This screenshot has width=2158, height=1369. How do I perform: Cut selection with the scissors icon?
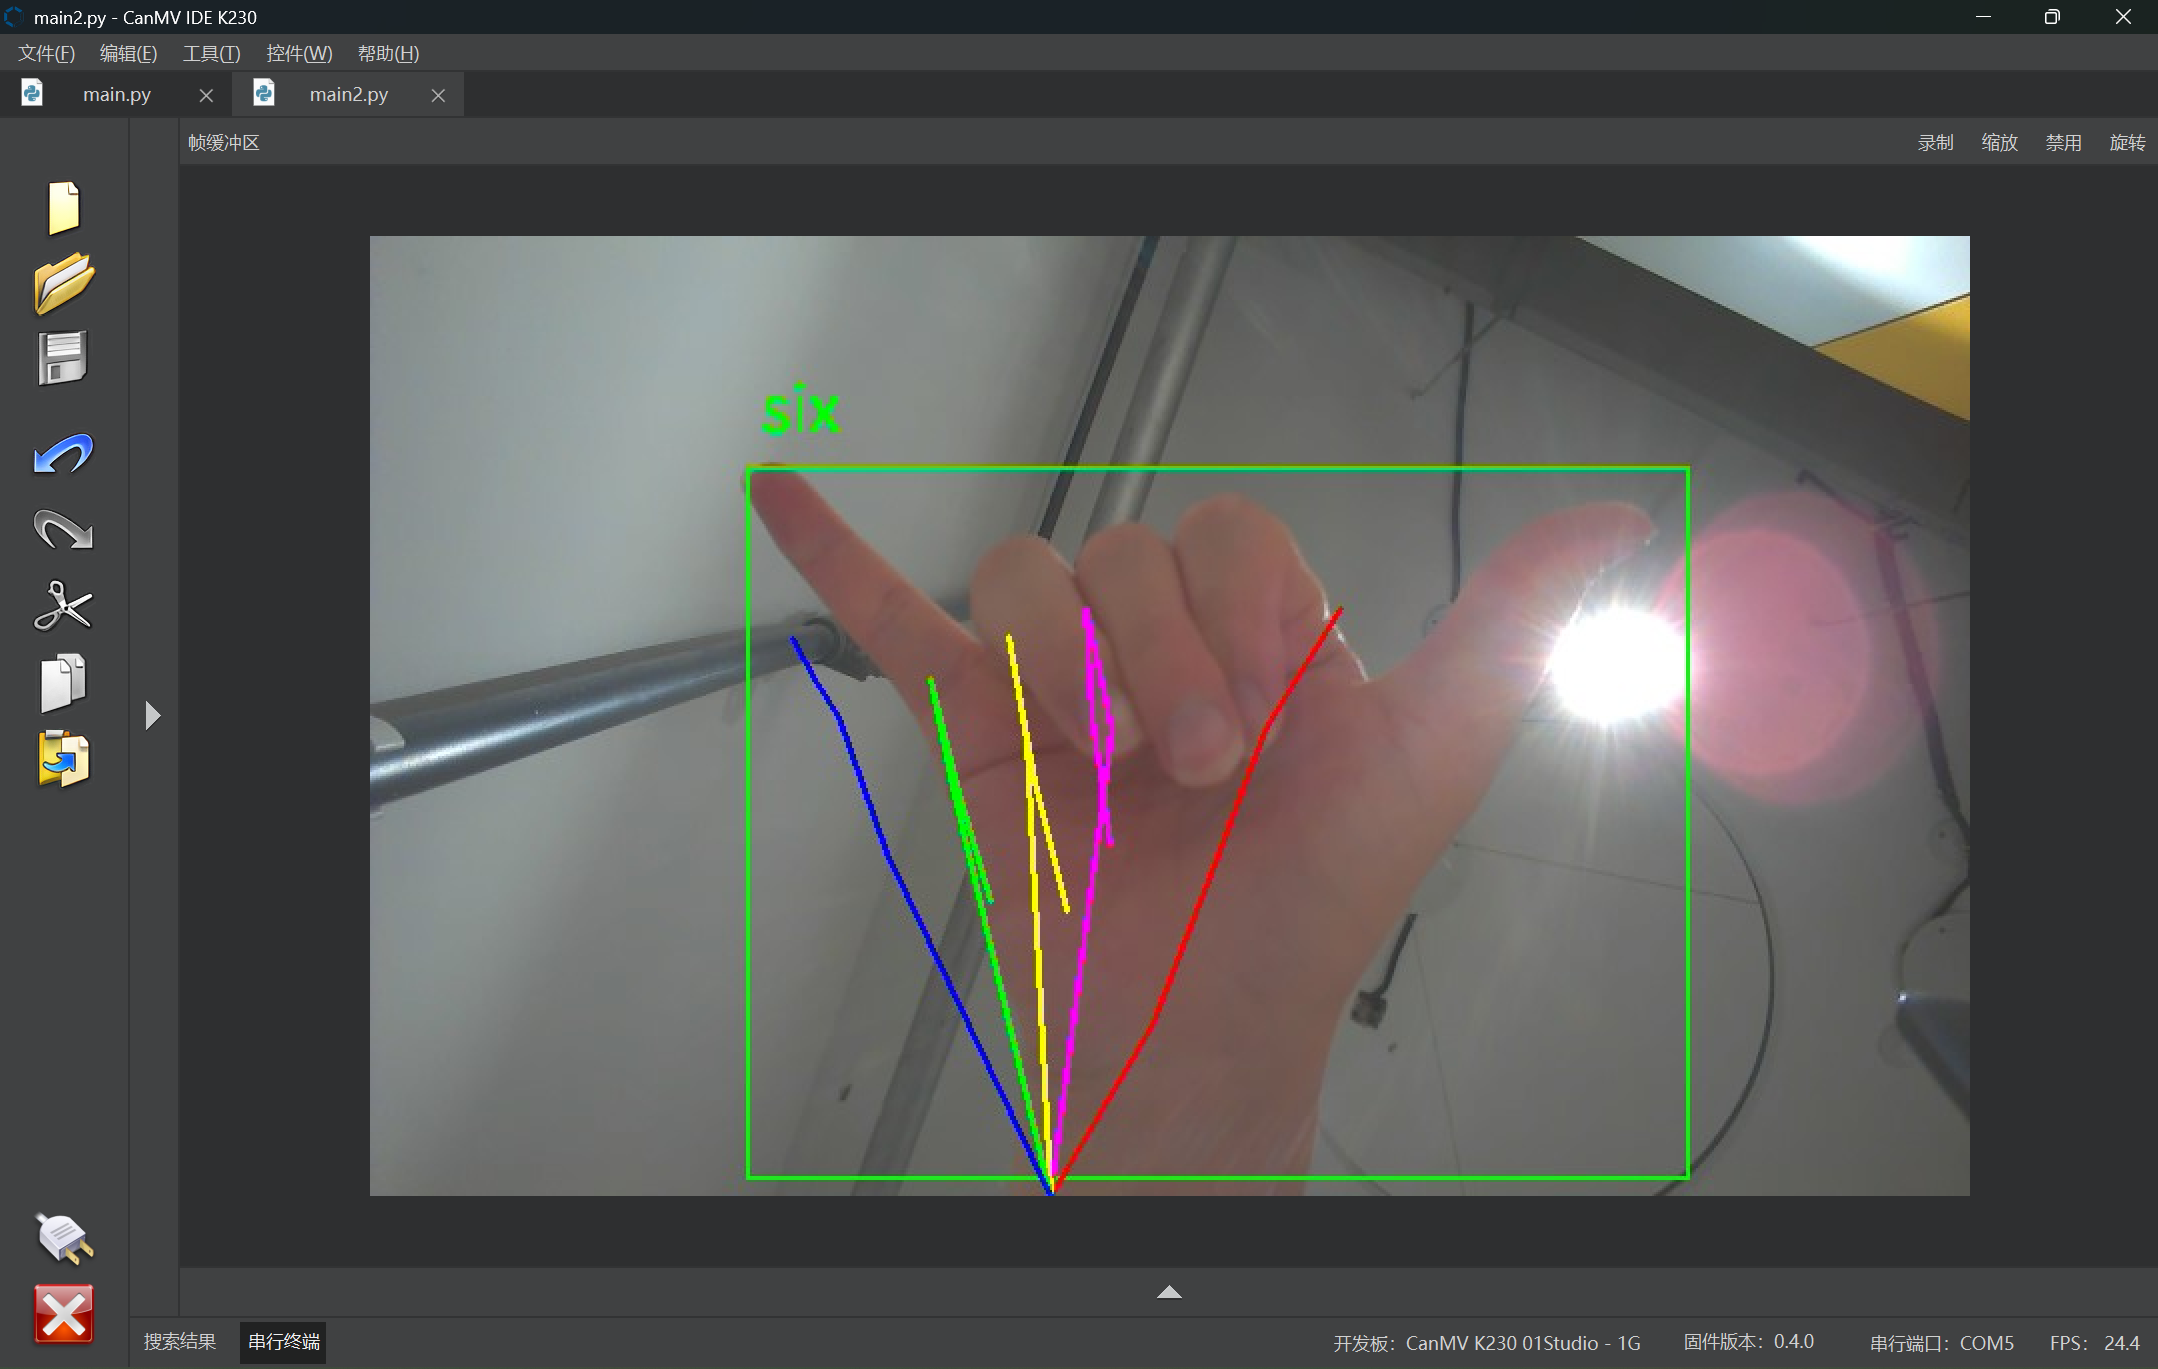pyautogui.click(x=64, y=606)
